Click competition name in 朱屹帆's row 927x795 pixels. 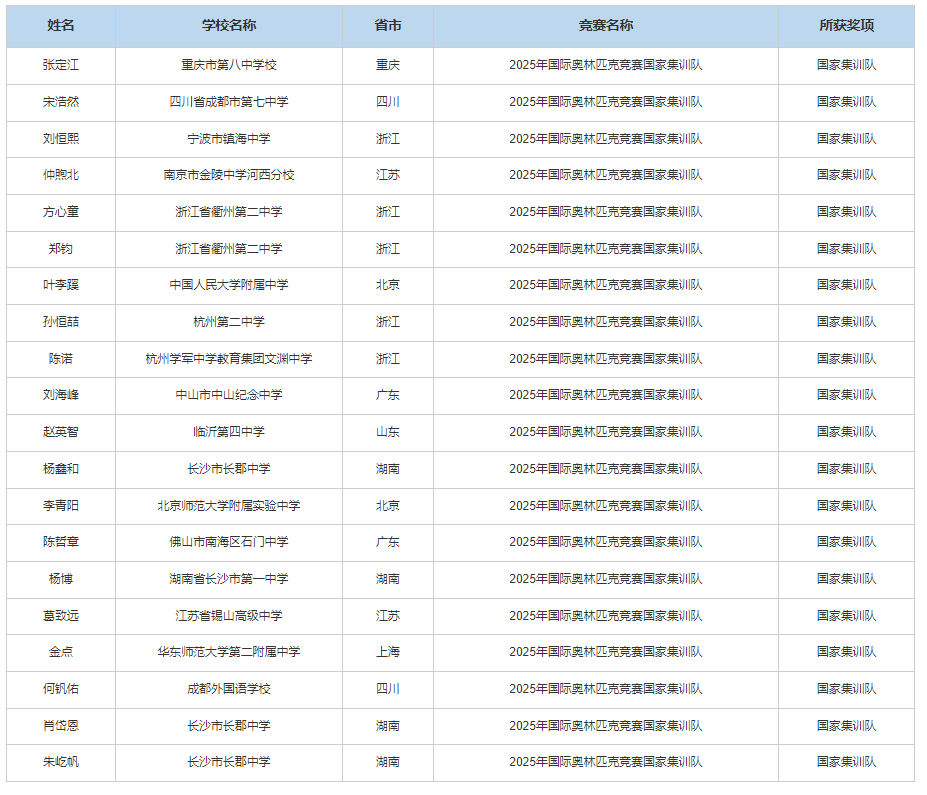[x=606, y=762]
